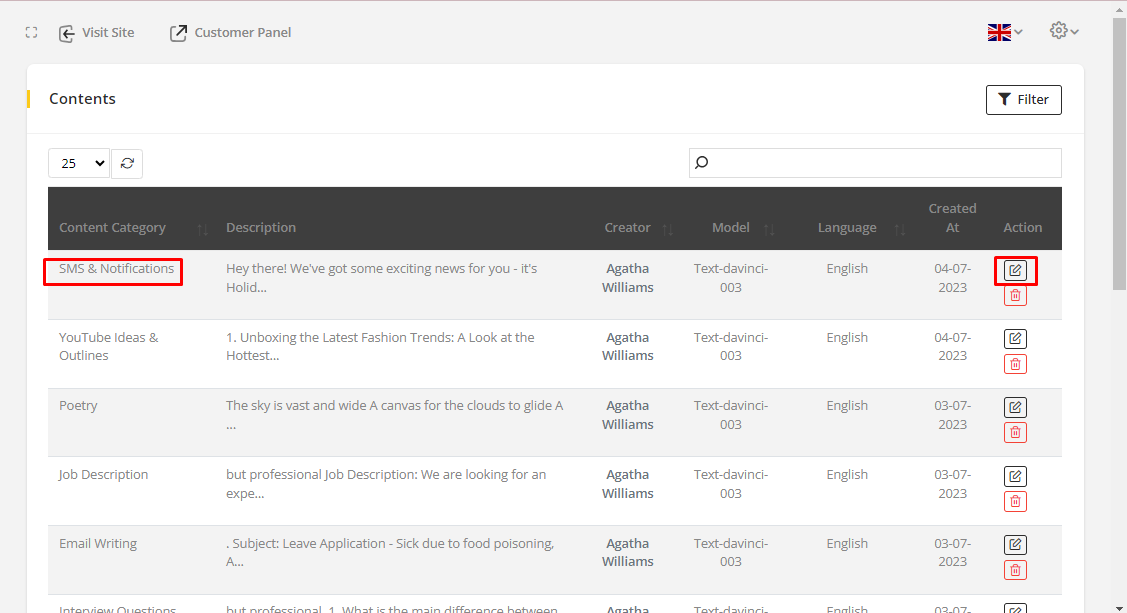The image size is (1127, 613).
Task: Click the refresh table icon
Action: click(x=127, y=163)
